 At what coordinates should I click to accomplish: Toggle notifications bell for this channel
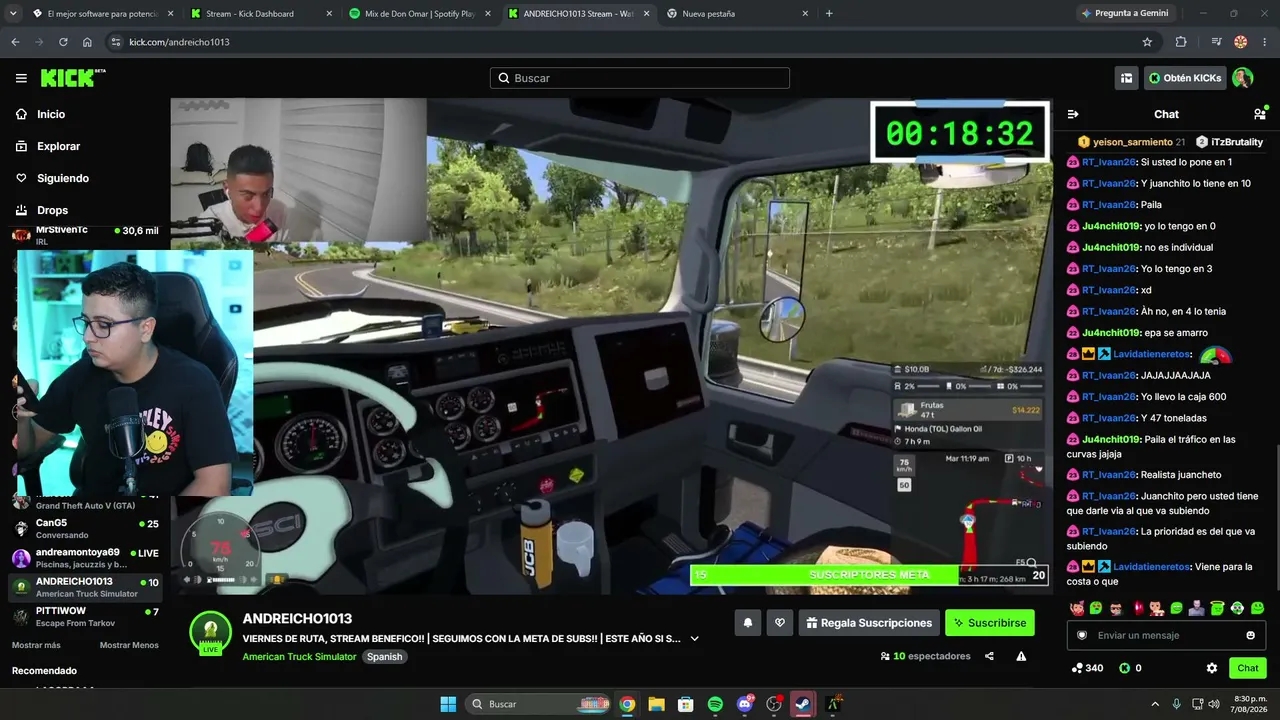[x=747, y=623]
